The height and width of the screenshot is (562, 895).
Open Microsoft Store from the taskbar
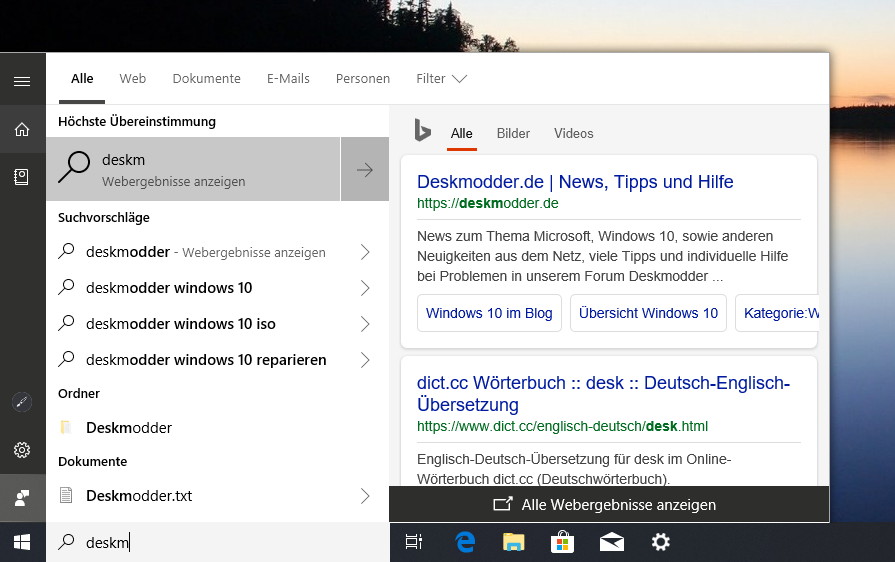pyautogui.click(x=562, y=541)
